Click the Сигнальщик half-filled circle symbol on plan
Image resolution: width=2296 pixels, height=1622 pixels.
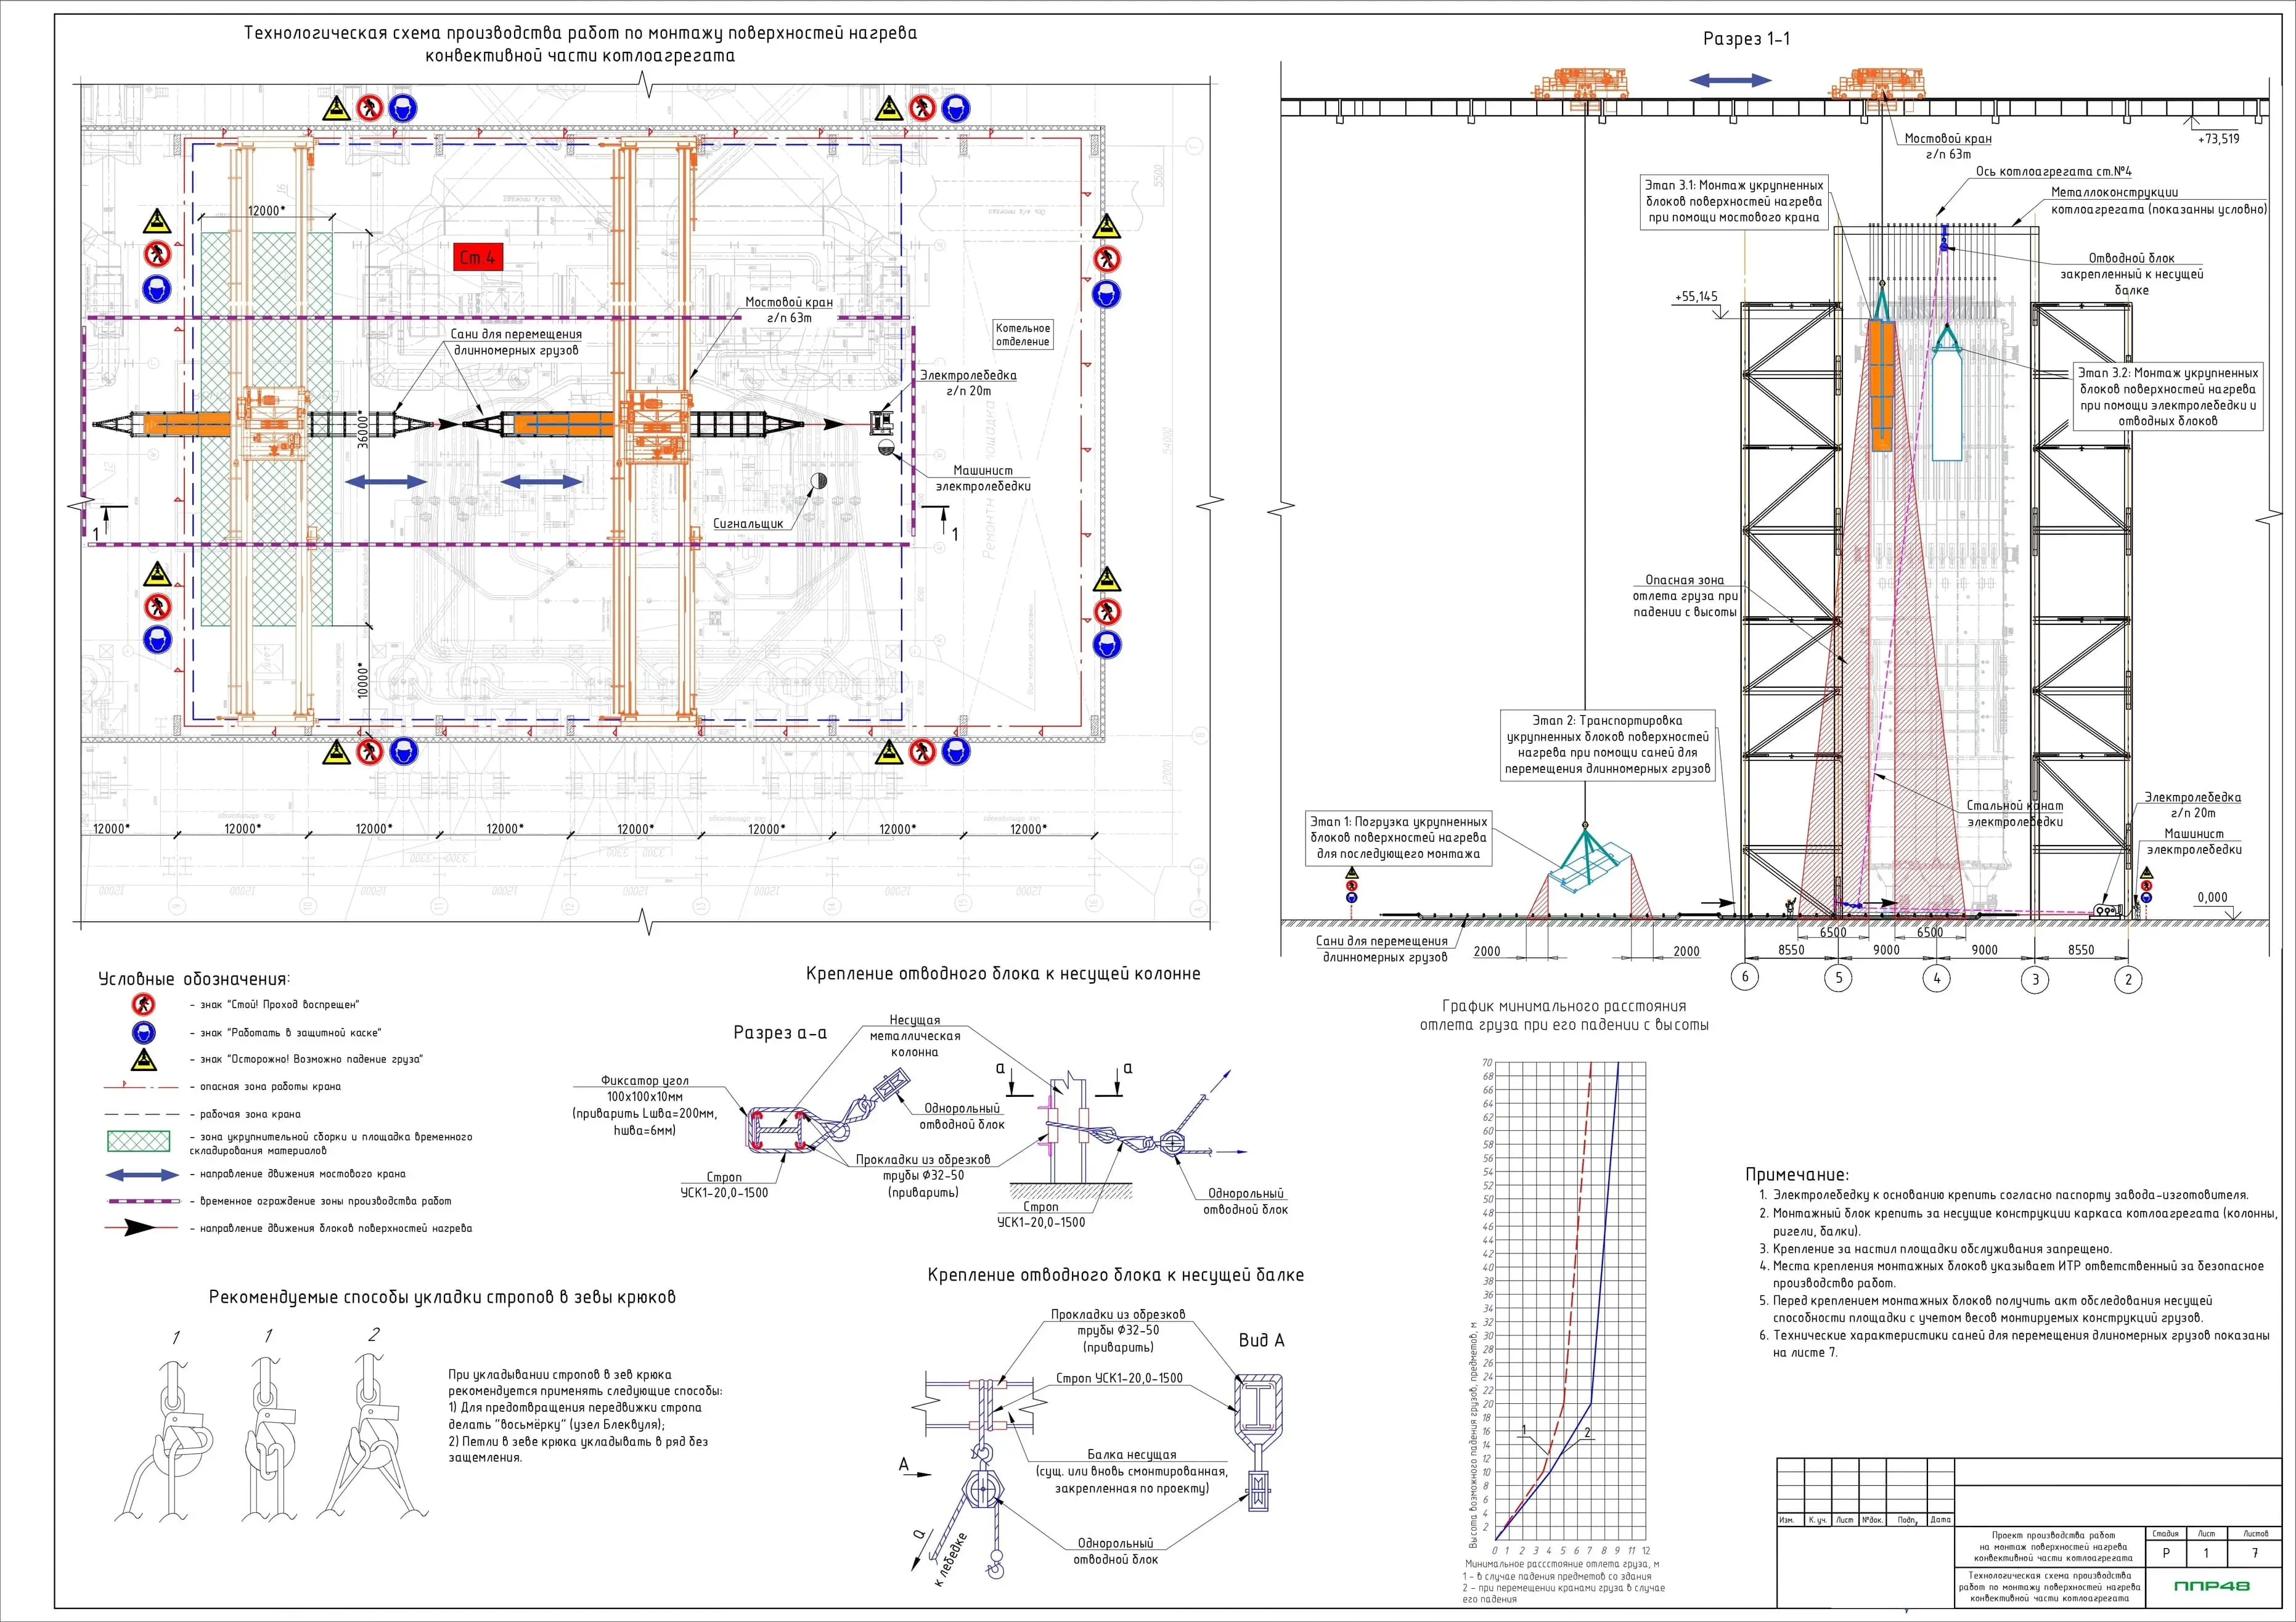(x=819, y=481)
